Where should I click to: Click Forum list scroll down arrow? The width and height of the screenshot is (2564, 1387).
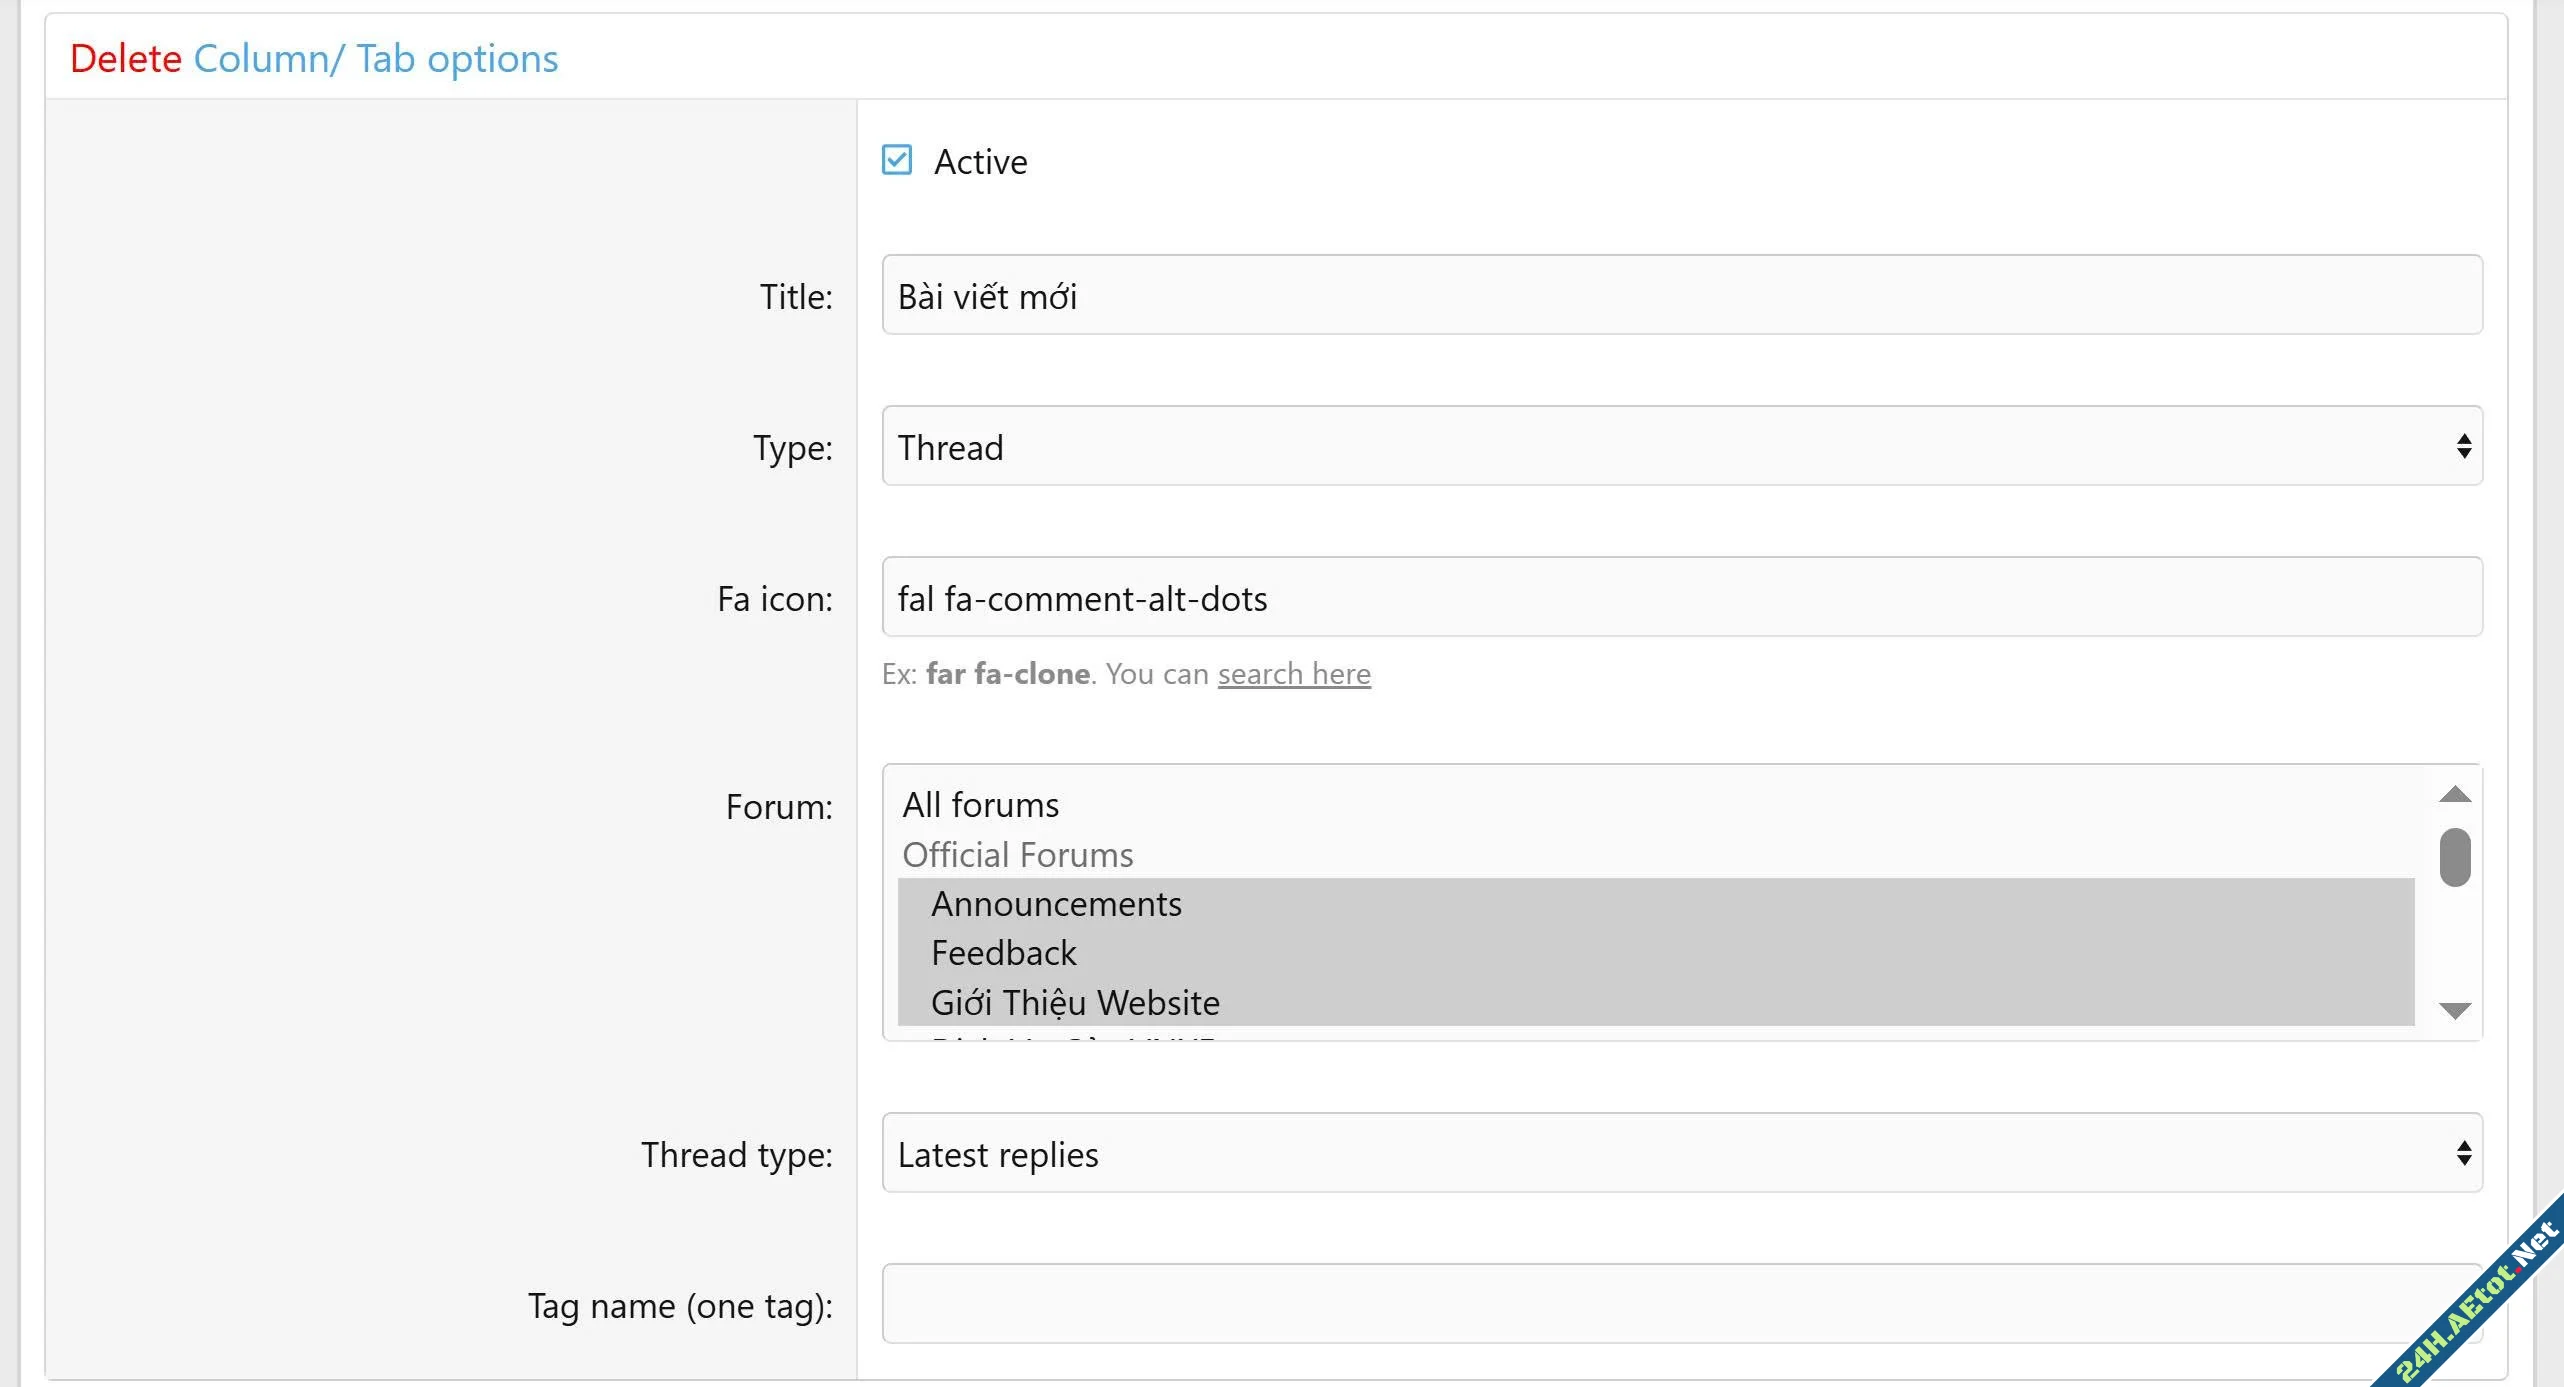(2454, 1010)
